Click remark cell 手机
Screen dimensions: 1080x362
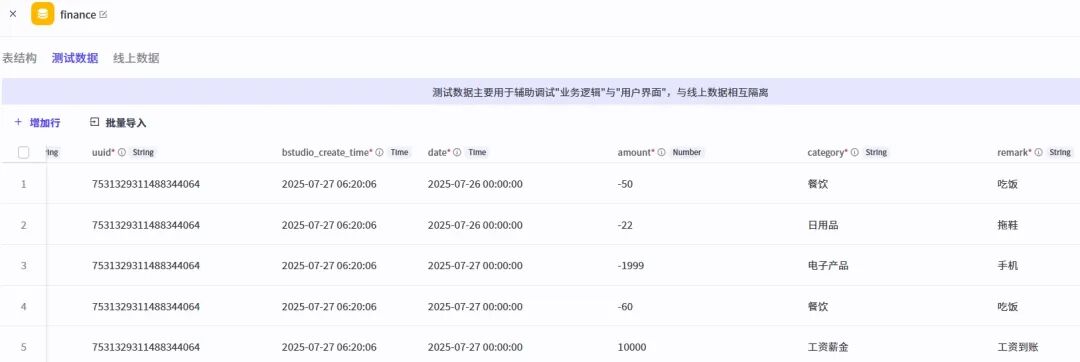[x=1008, y=266]
